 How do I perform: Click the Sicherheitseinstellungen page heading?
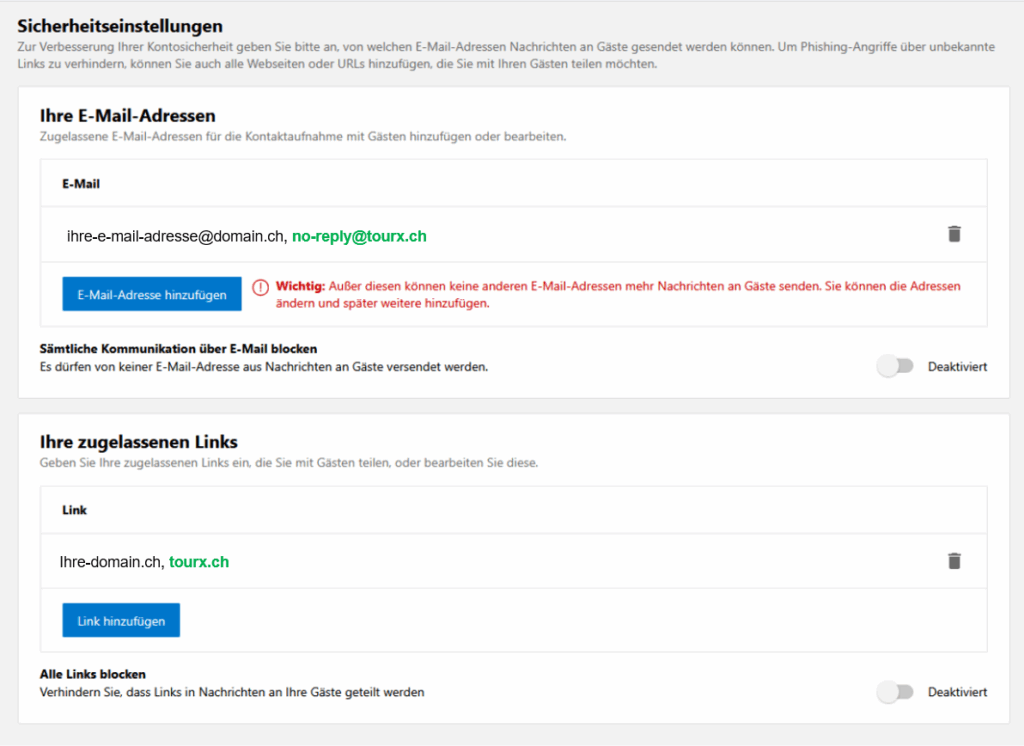pyautogui.click(x=120, y=26)
